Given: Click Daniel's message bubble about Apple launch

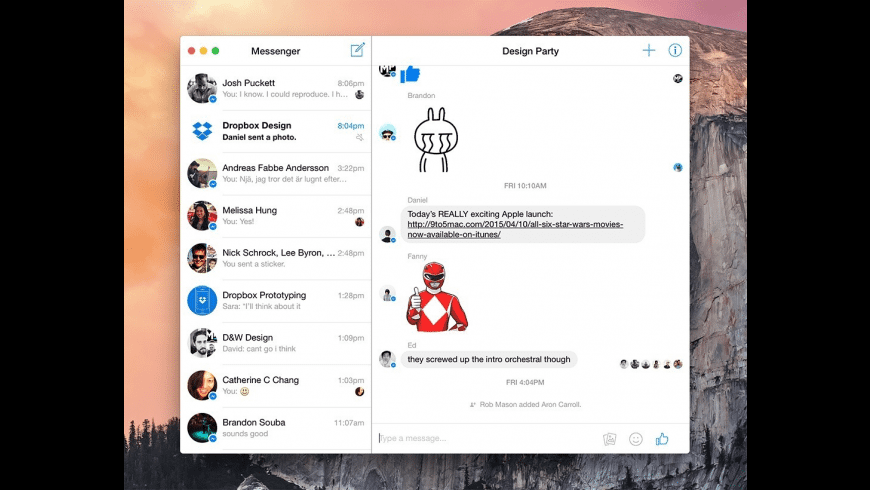Looking at the screenshot, I should pos(523,224).
